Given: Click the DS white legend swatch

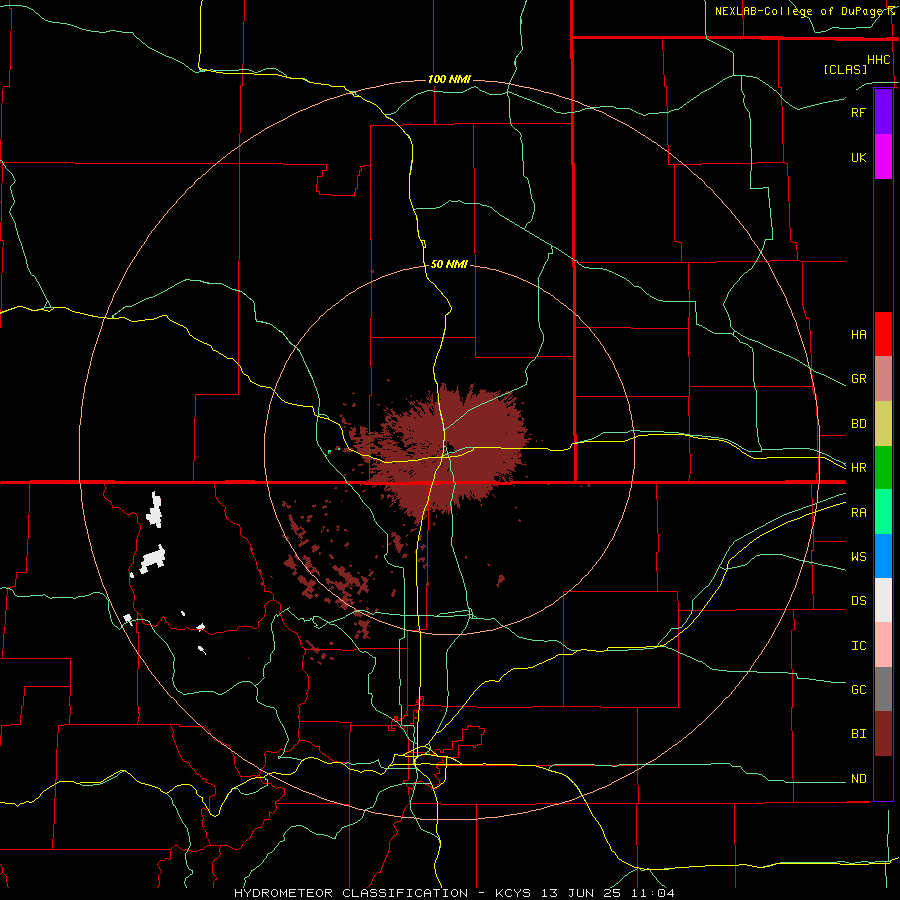Looking at the screenshot, I should tap(883, 600).
